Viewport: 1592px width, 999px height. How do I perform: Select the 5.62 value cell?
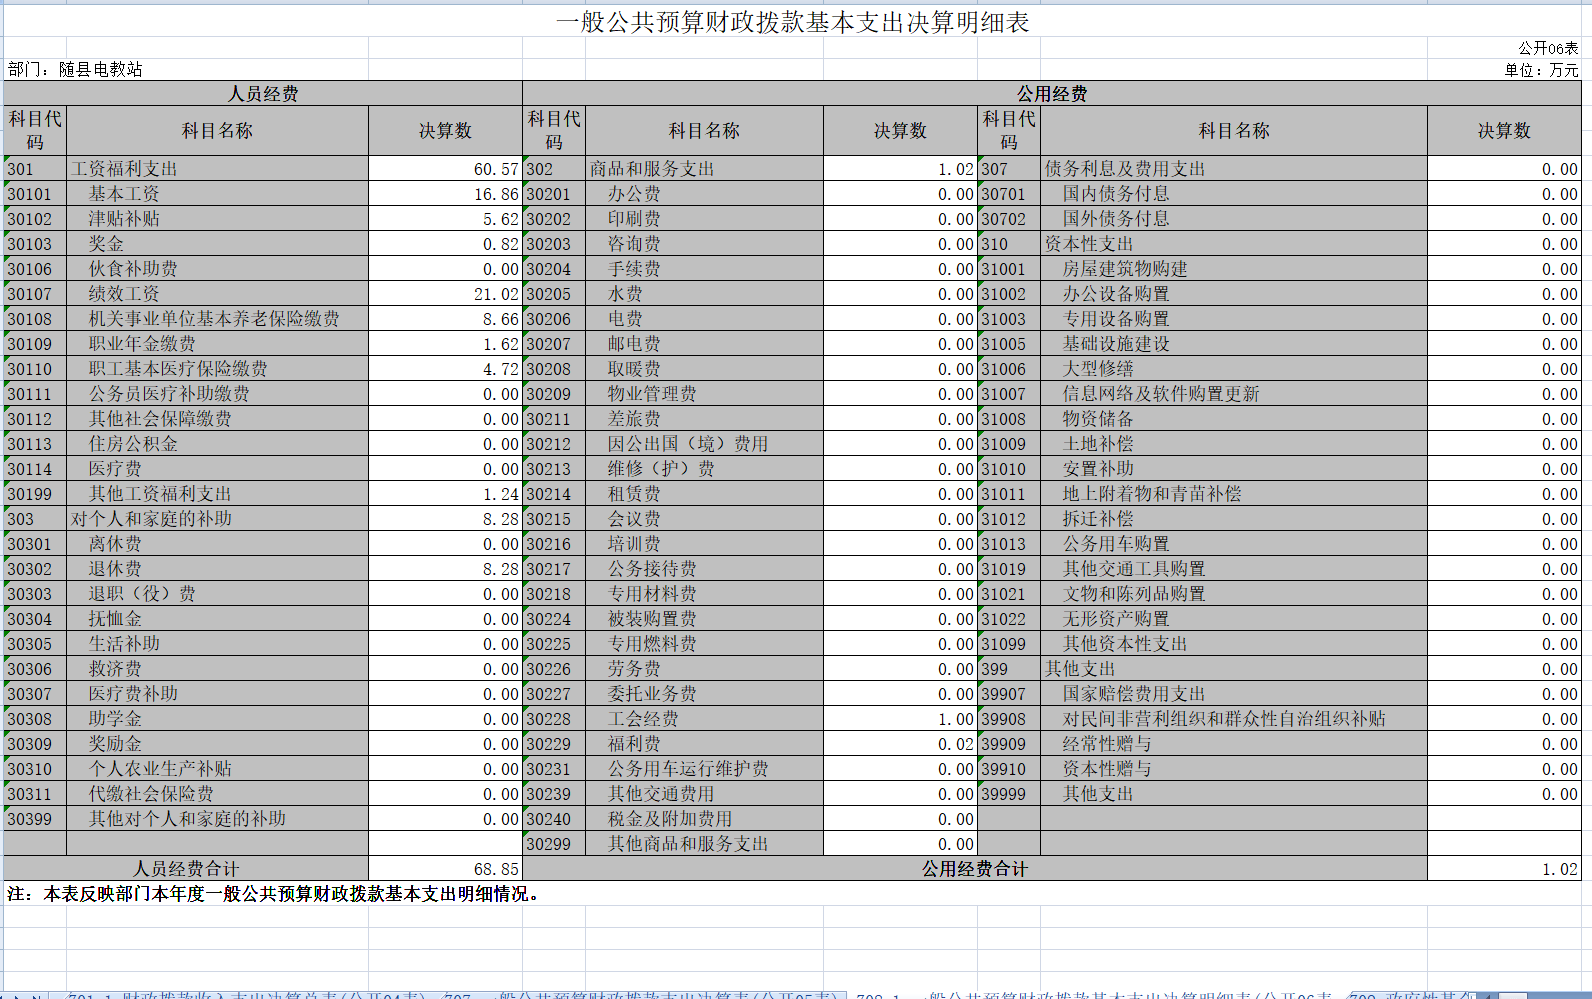coord(445,219)
